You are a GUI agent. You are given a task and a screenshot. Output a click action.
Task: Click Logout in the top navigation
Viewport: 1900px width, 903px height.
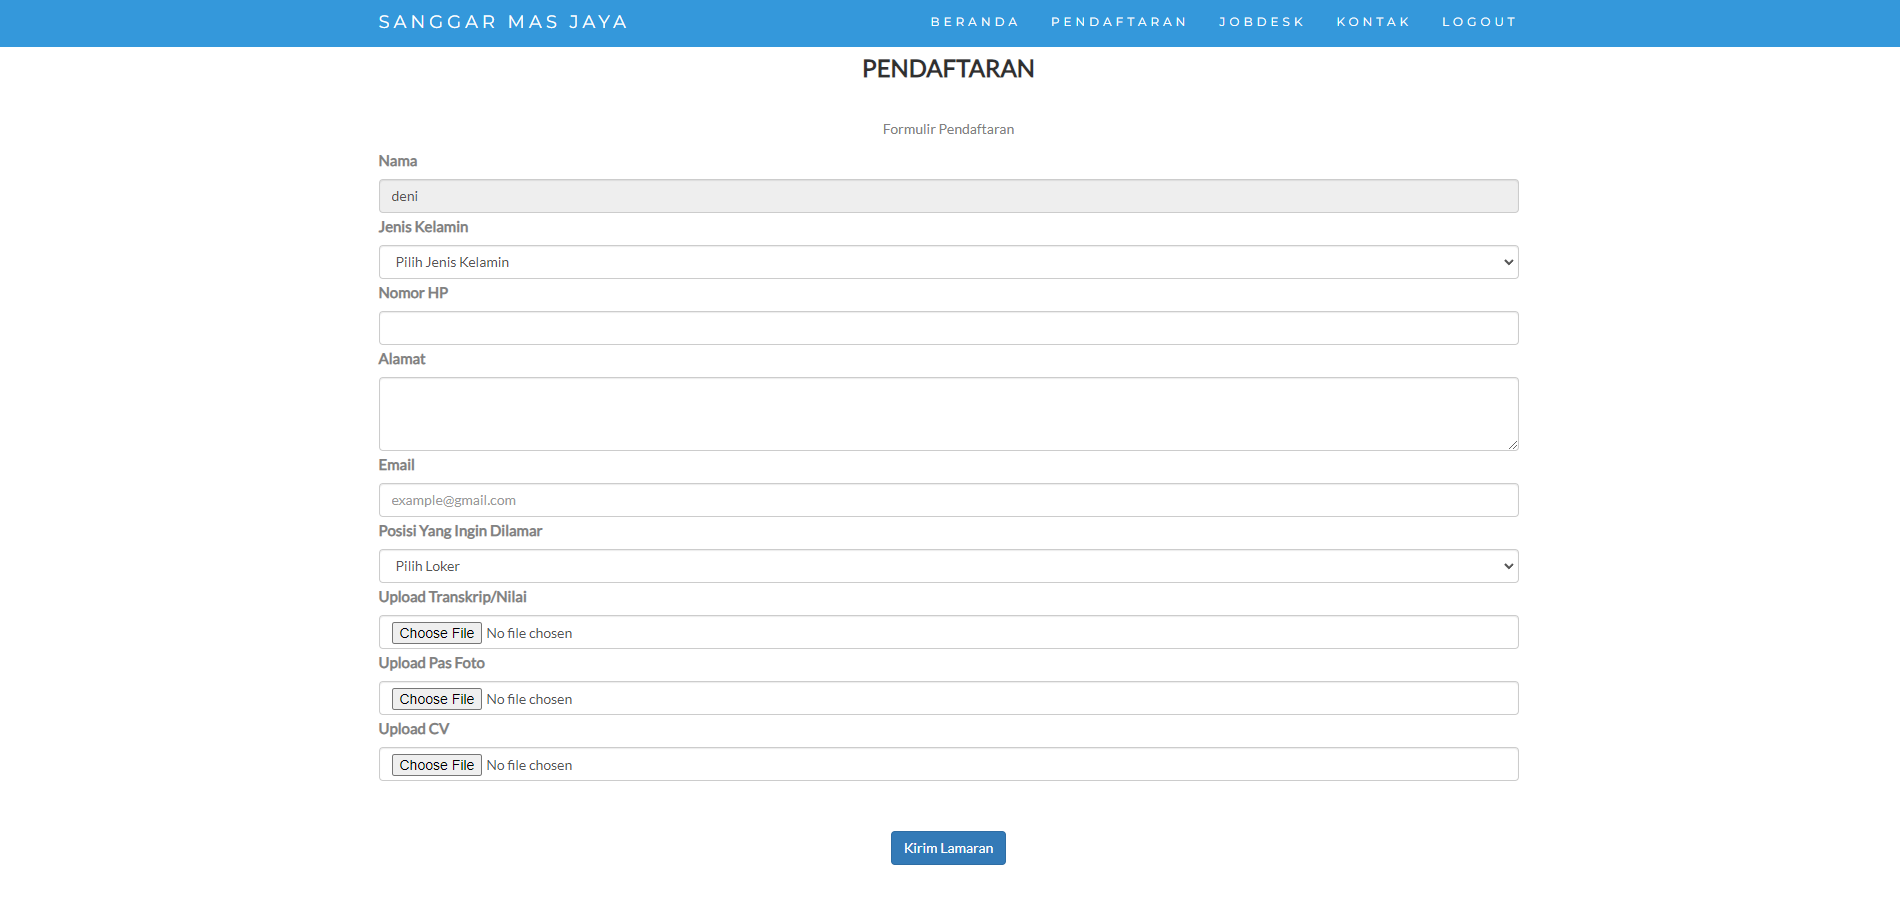1479,22
